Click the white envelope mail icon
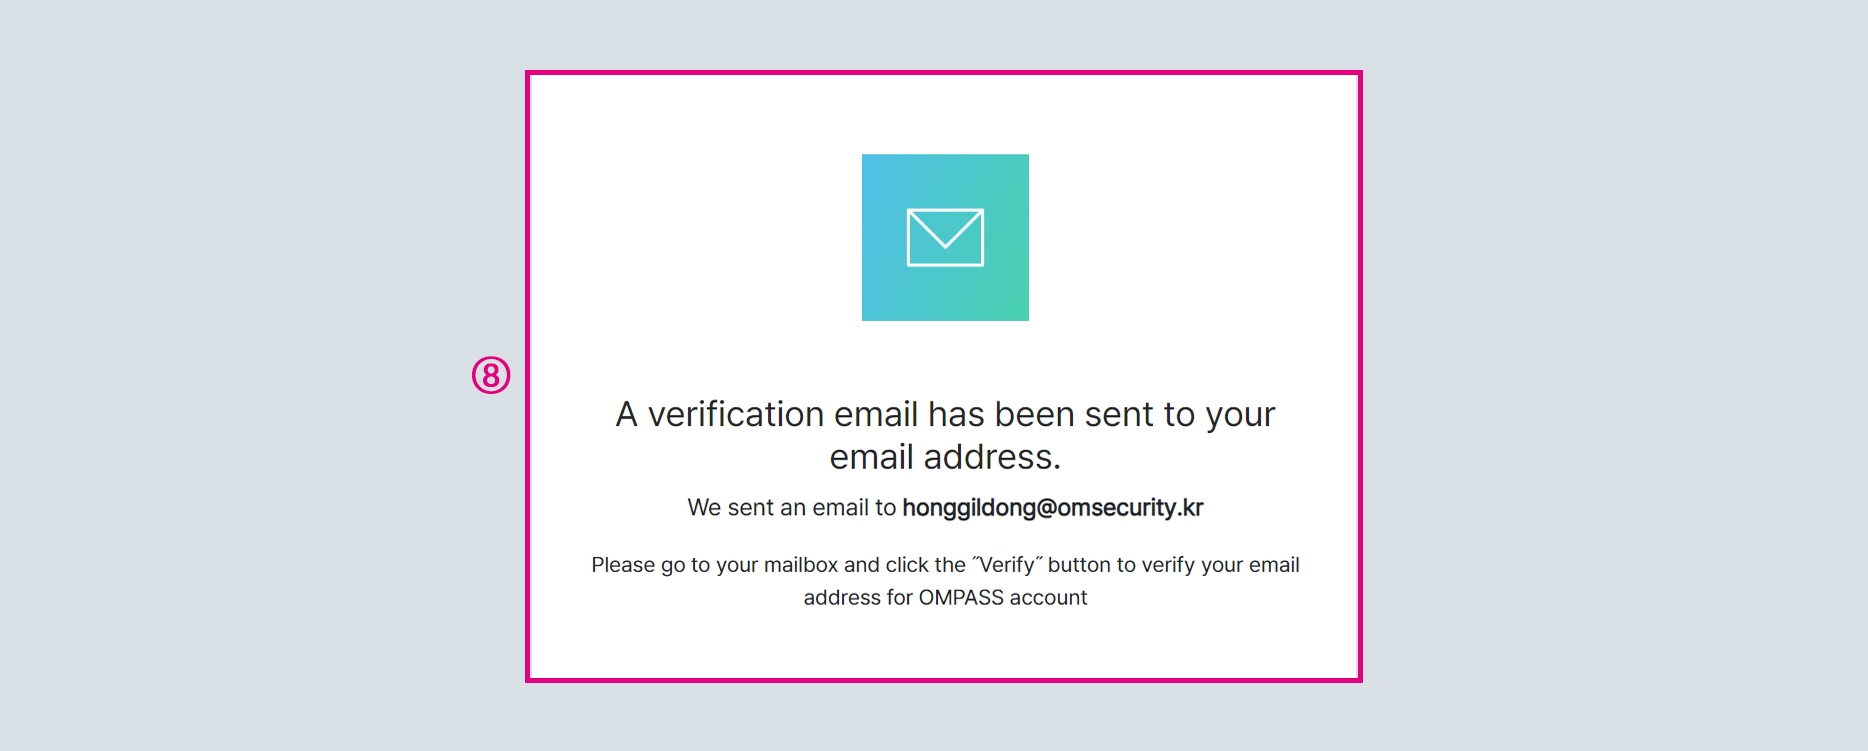This screenshot has width=1868, height=751. (x=945, y=237)
